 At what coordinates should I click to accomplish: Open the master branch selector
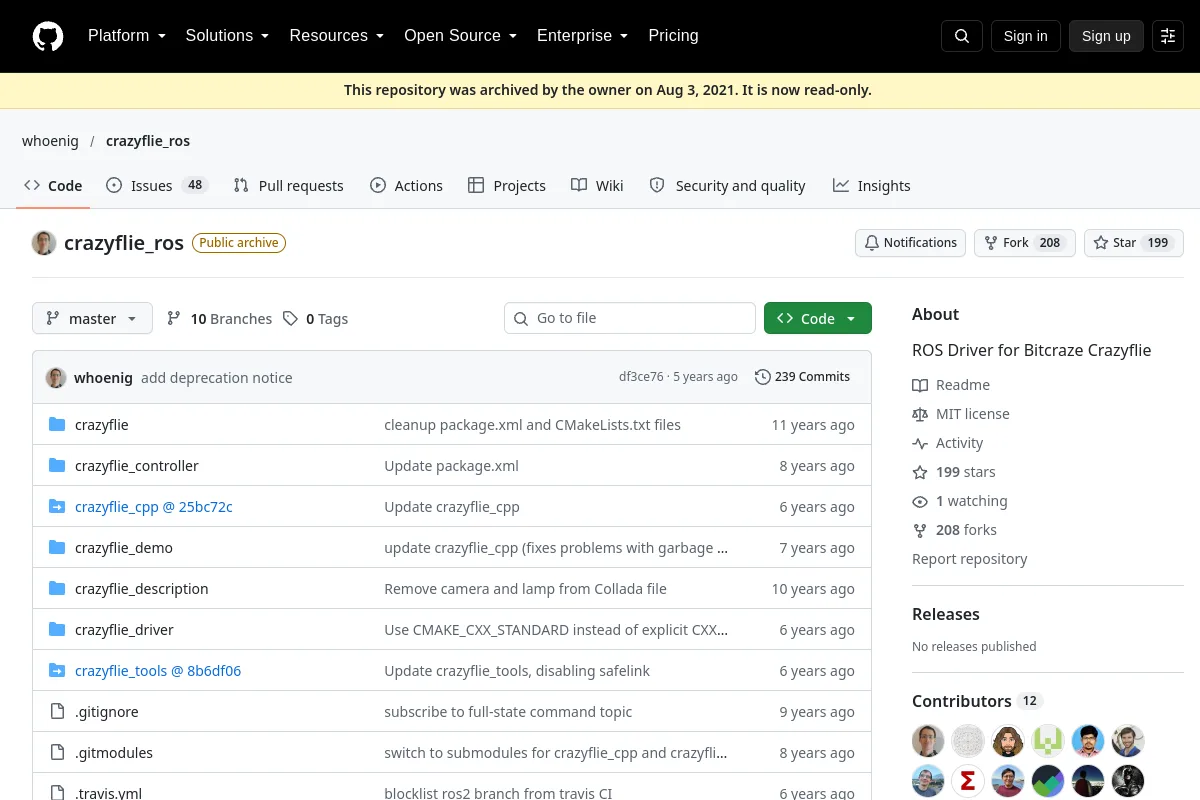92,318
